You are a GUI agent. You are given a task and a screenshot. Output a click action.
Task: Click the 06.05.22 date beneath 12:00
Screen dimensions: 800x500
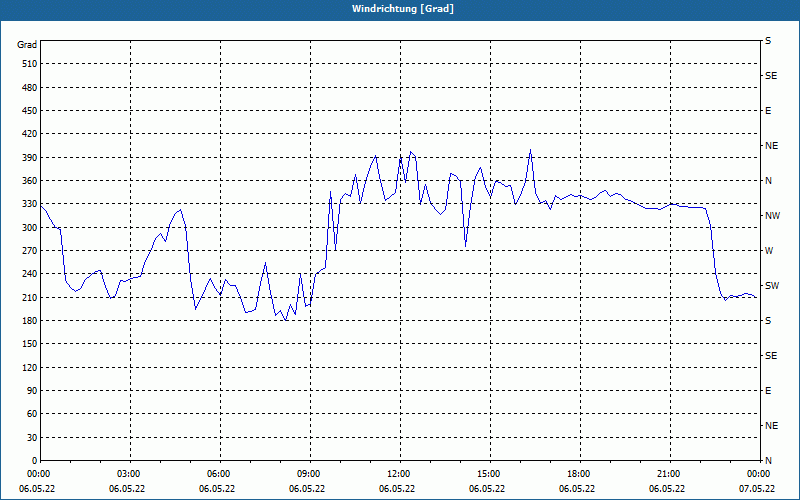click(397, 489)
